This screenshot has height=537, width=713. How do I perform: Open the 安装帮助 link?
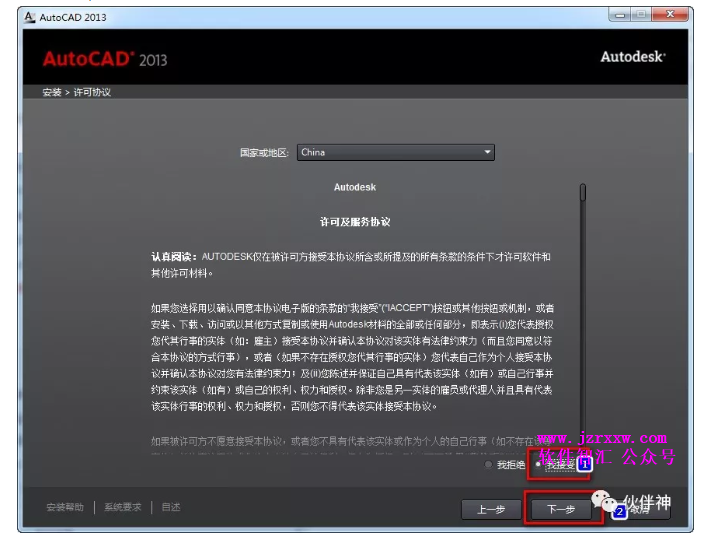[65, 507]
